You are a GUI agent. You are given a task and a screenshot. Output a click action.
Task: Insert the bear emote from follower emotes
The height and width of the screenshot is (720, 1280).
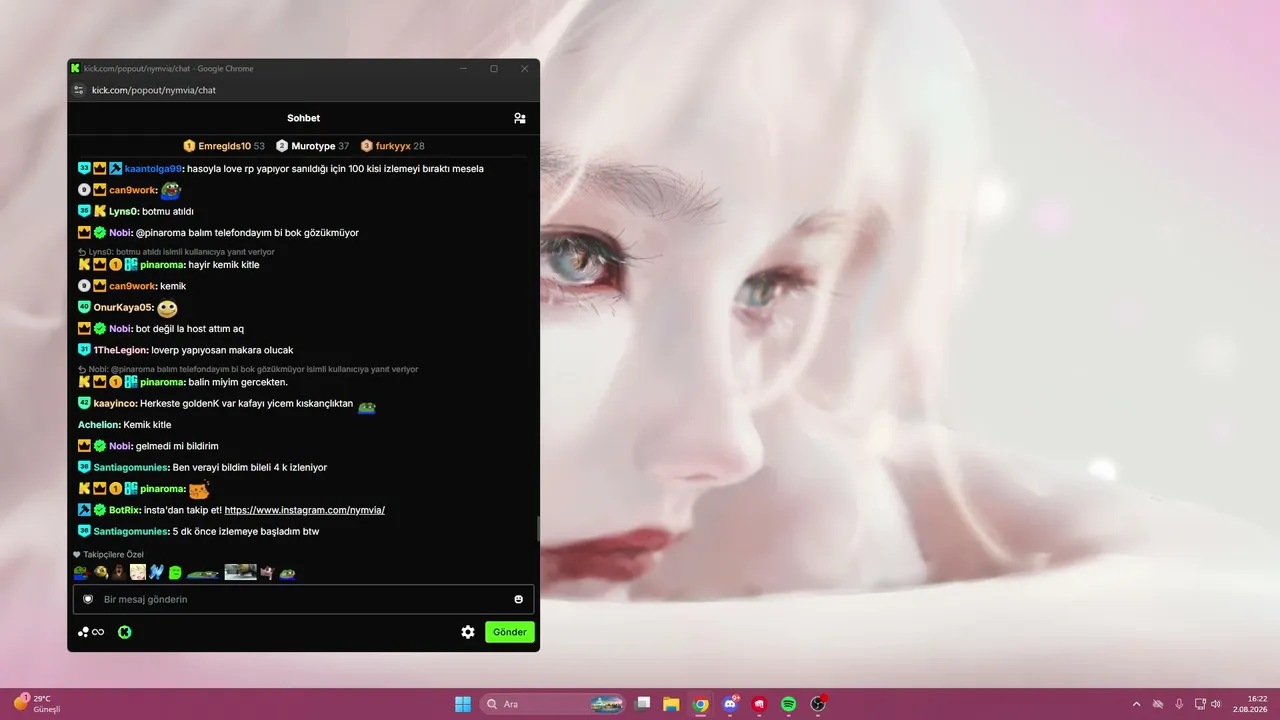(119, 572)
